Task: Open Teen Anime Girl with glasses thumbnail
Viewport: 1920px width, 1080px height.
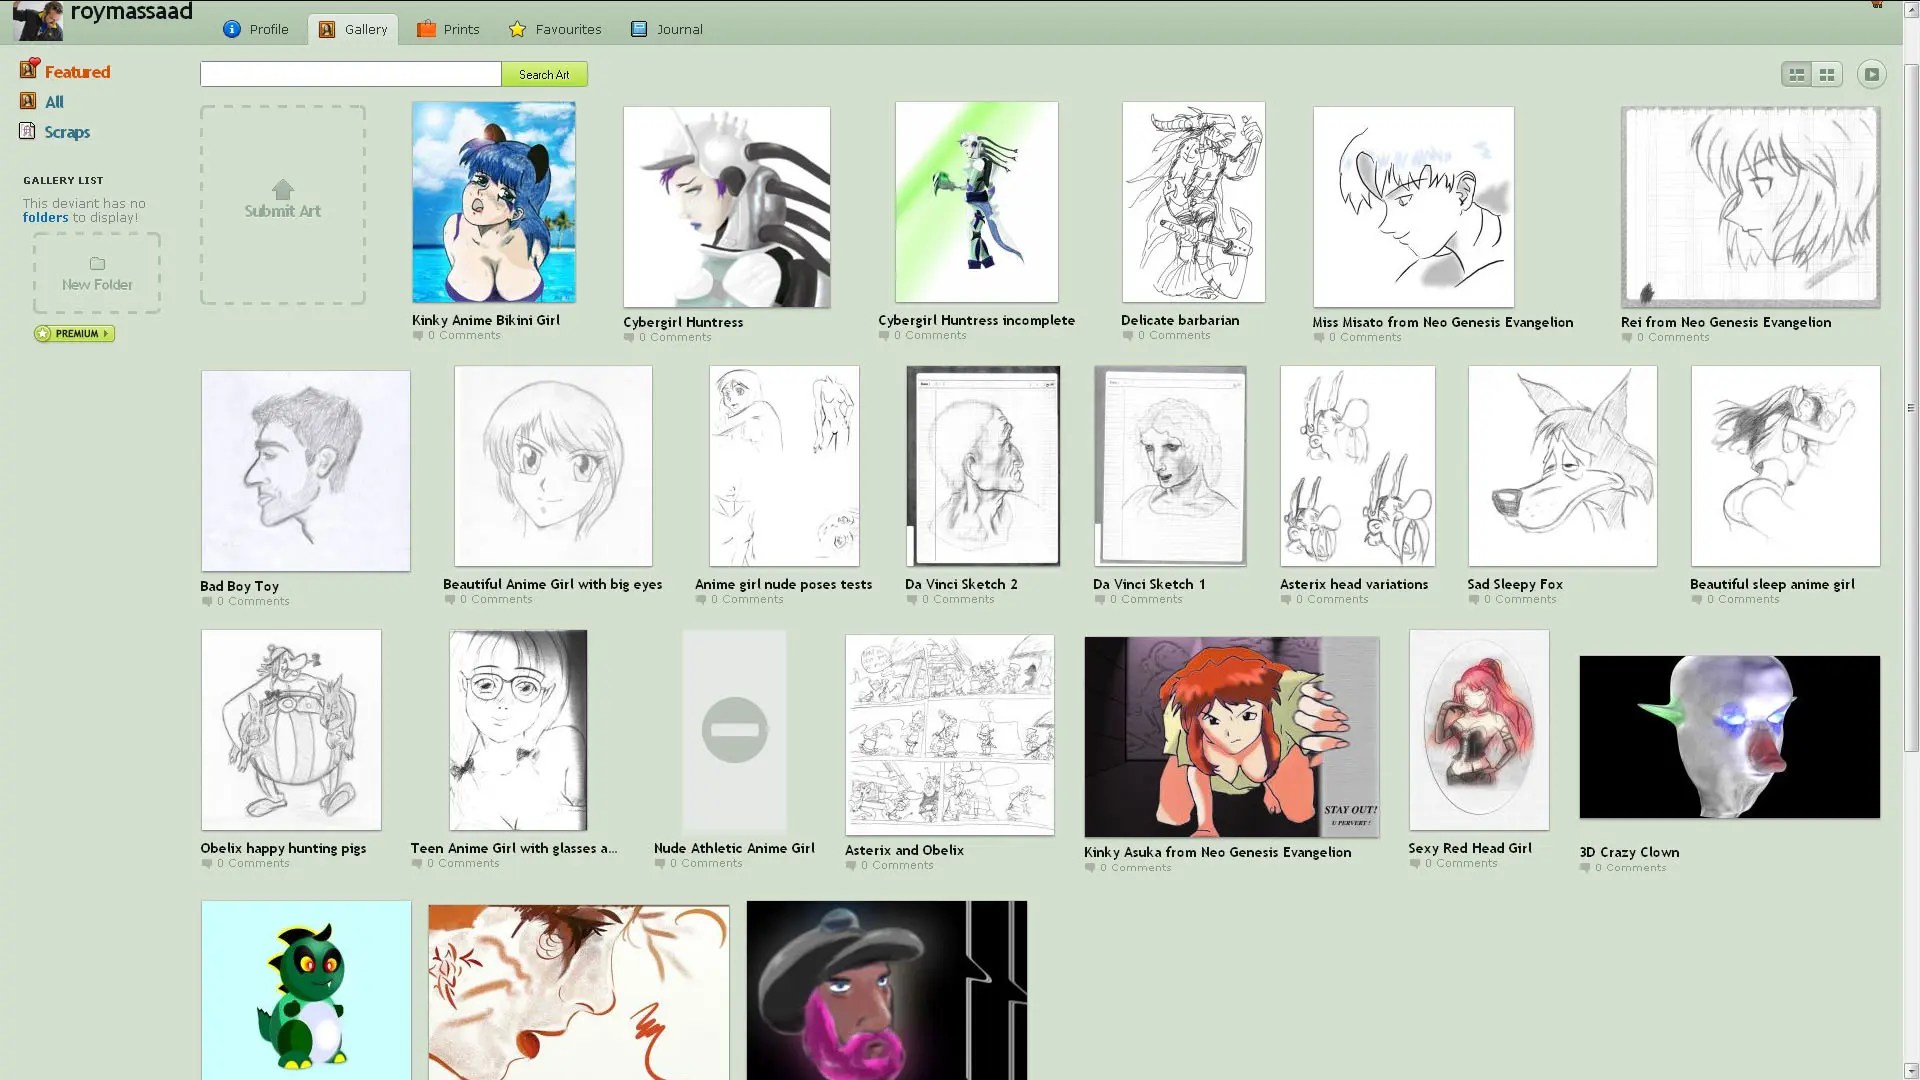Action: pyautogui.click(x=518, y=730)
